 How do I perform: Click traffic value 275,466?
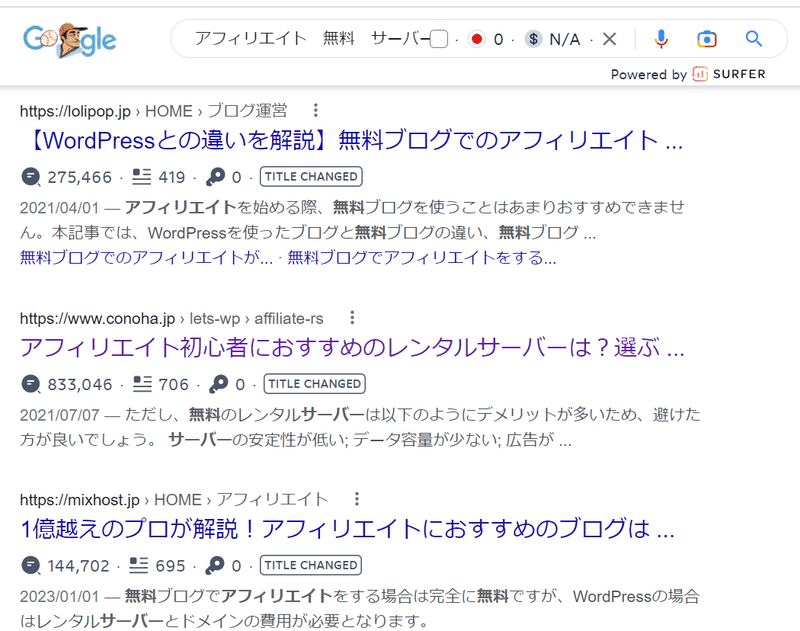click(x=80, y=177)
